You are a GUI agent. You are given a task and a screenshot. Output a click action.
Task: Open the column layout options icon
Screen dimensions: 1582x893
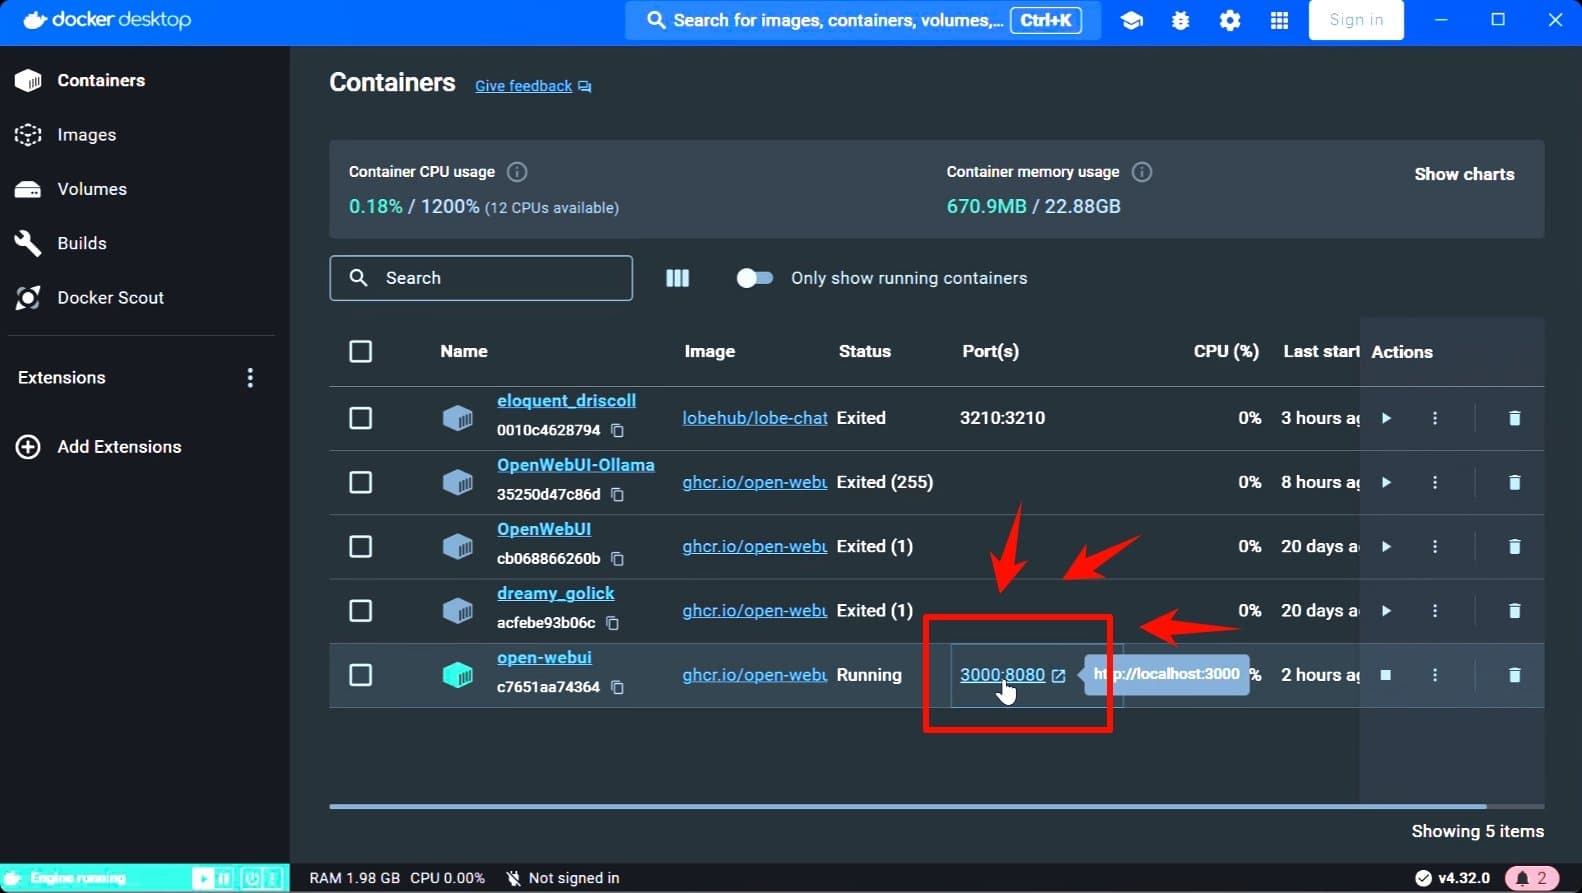point(677,278)
